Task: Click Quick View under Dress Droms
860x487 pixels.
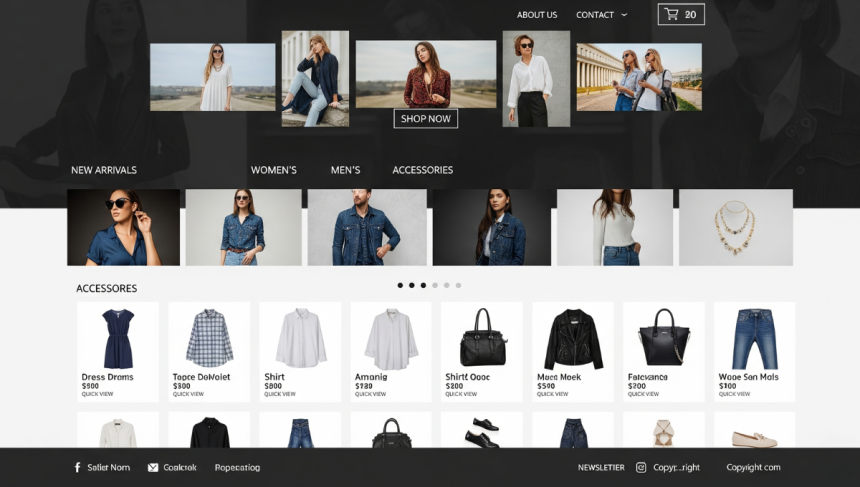Action: click(x=97, y=394)
